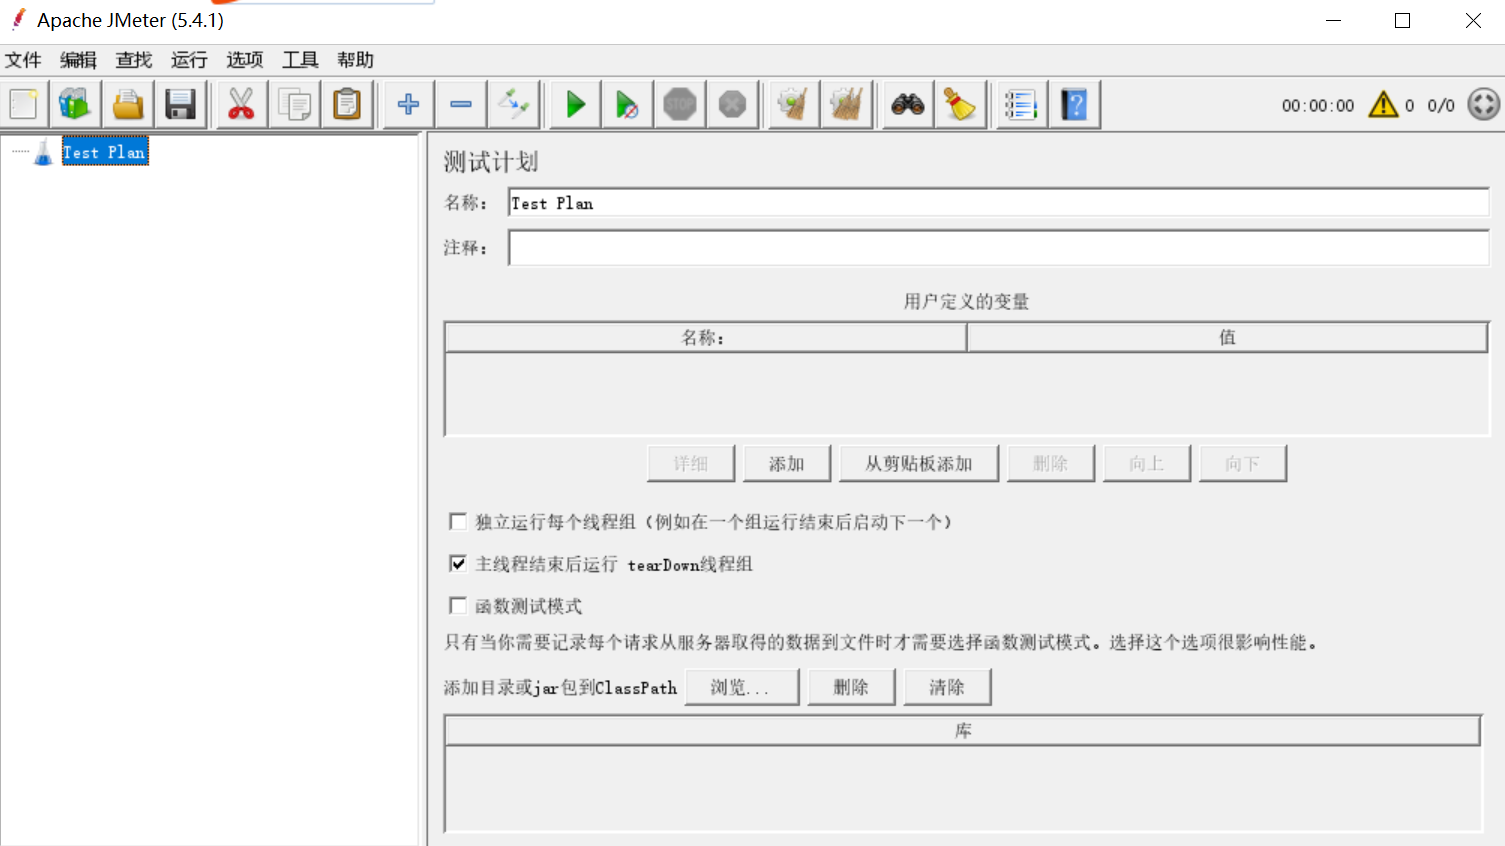Click 删除 button next to 浏览

point(851,687)
